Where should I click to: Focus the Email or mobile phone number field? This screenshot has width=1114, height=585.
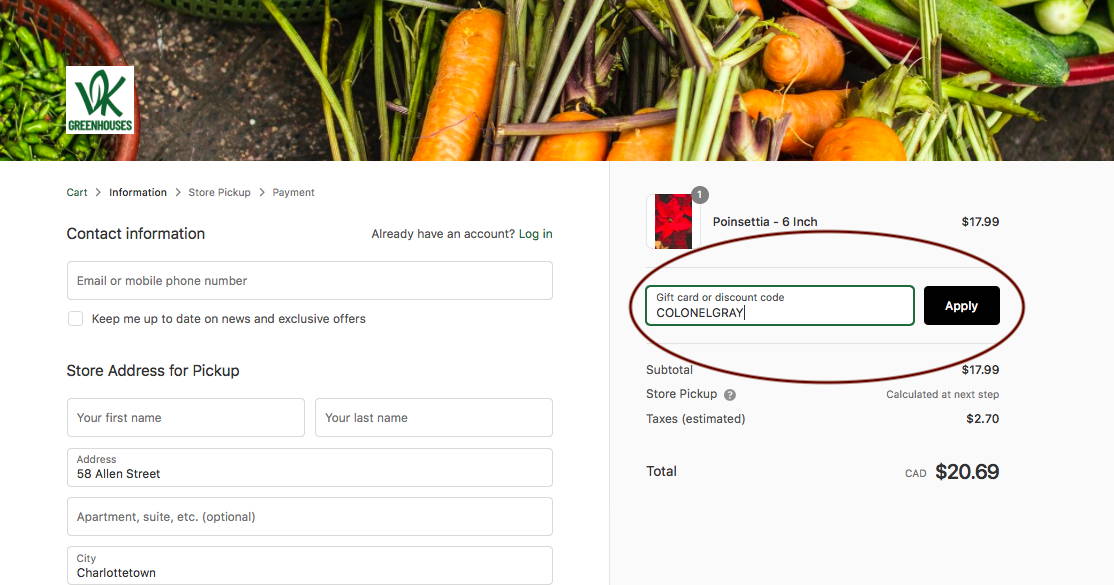[310, 281]
